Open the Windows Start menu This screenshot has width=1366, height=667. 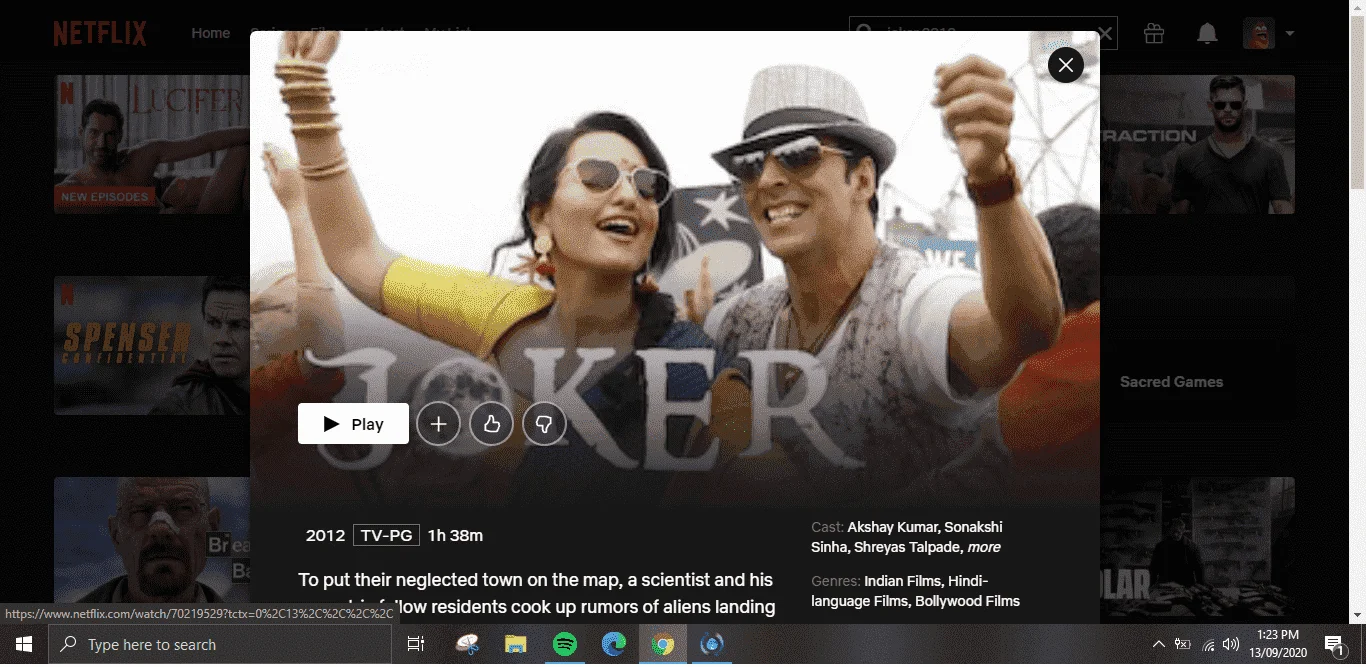[x=24, y=645]
